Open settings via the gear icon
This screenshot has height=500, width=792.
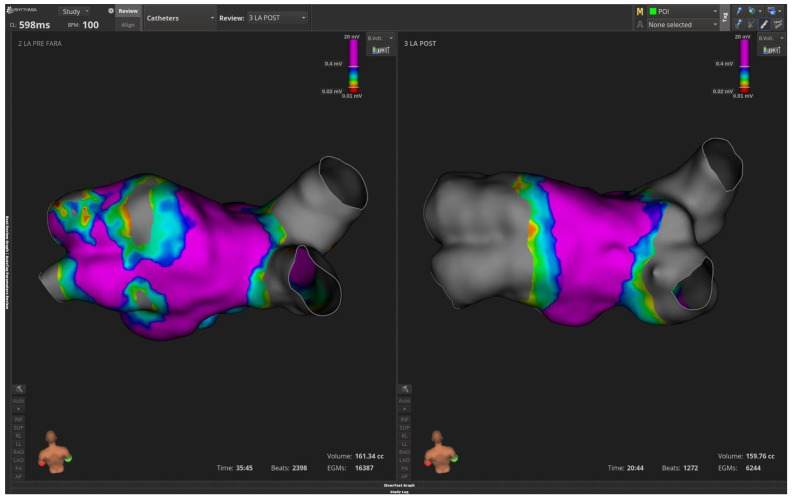coord(111,11)
